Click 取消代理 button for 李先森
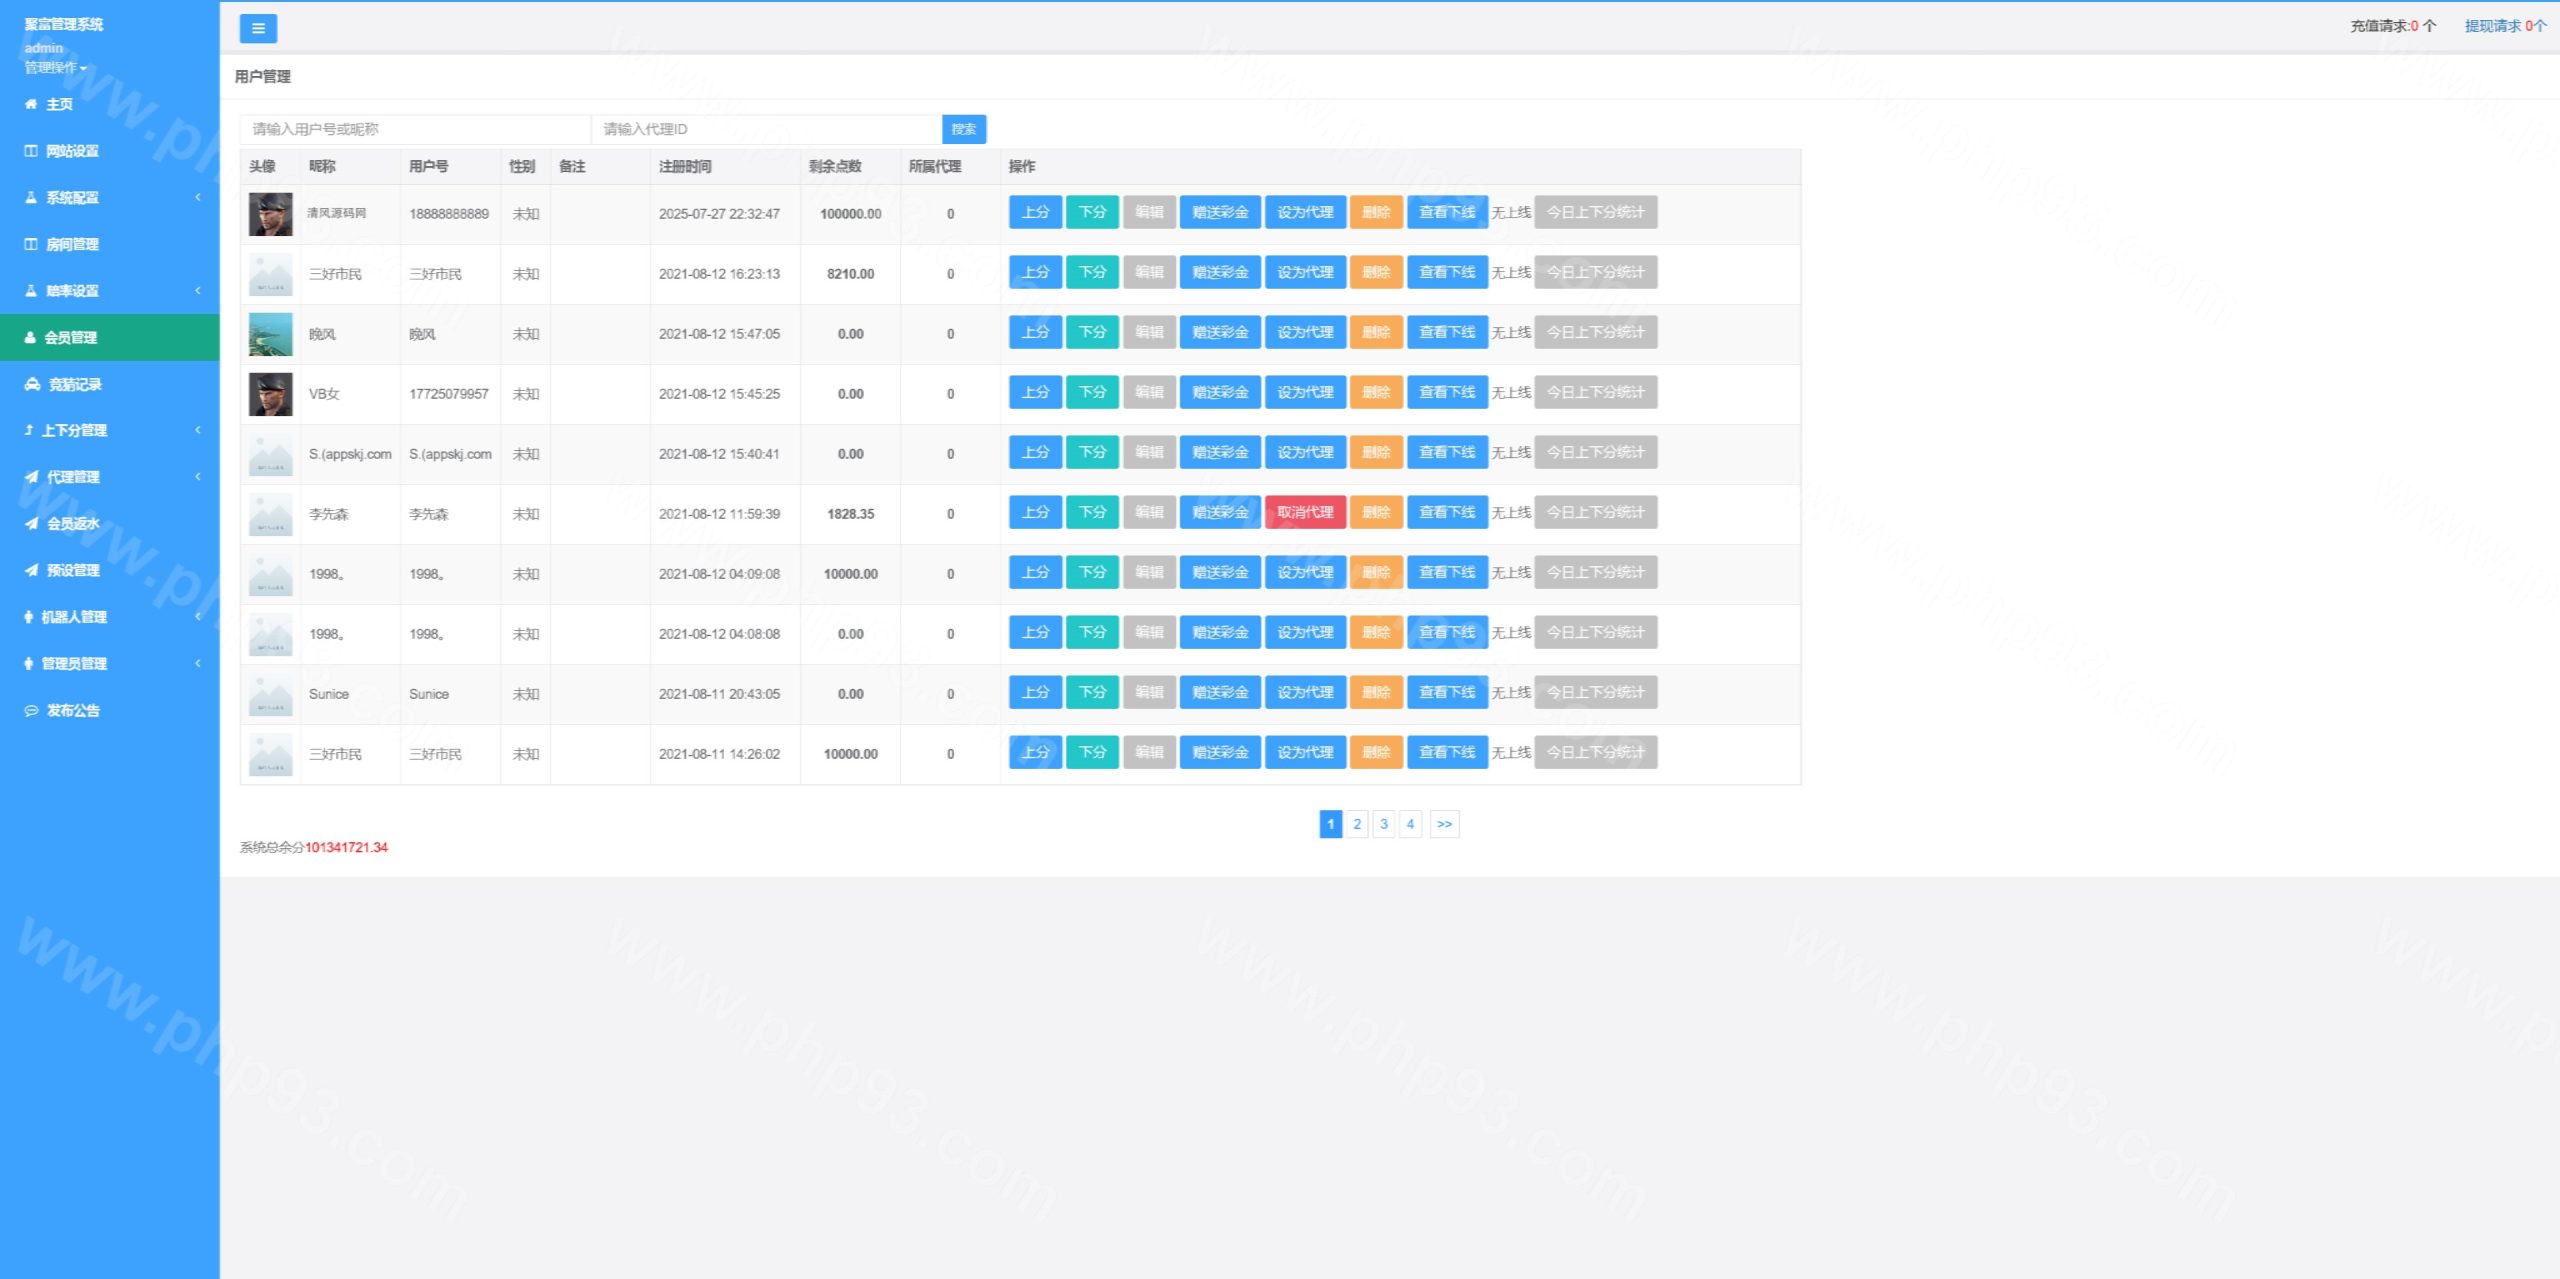The width and height of the screenshot is (2560, 1279). (1304, 512)
